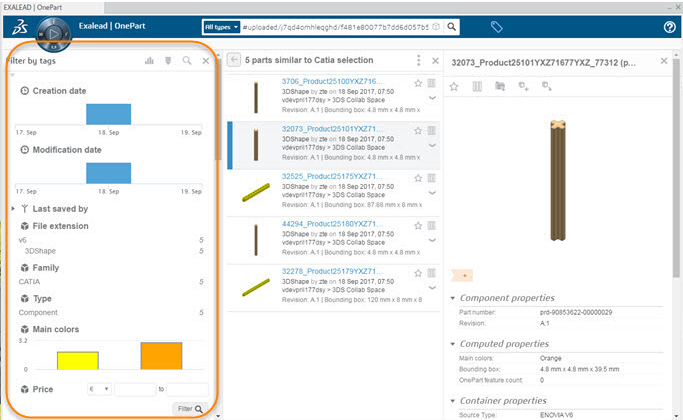Open the 32073_Product25101YXZ71 link
The width and height of the screenshot is (683, 420).
tap(332, 129)
